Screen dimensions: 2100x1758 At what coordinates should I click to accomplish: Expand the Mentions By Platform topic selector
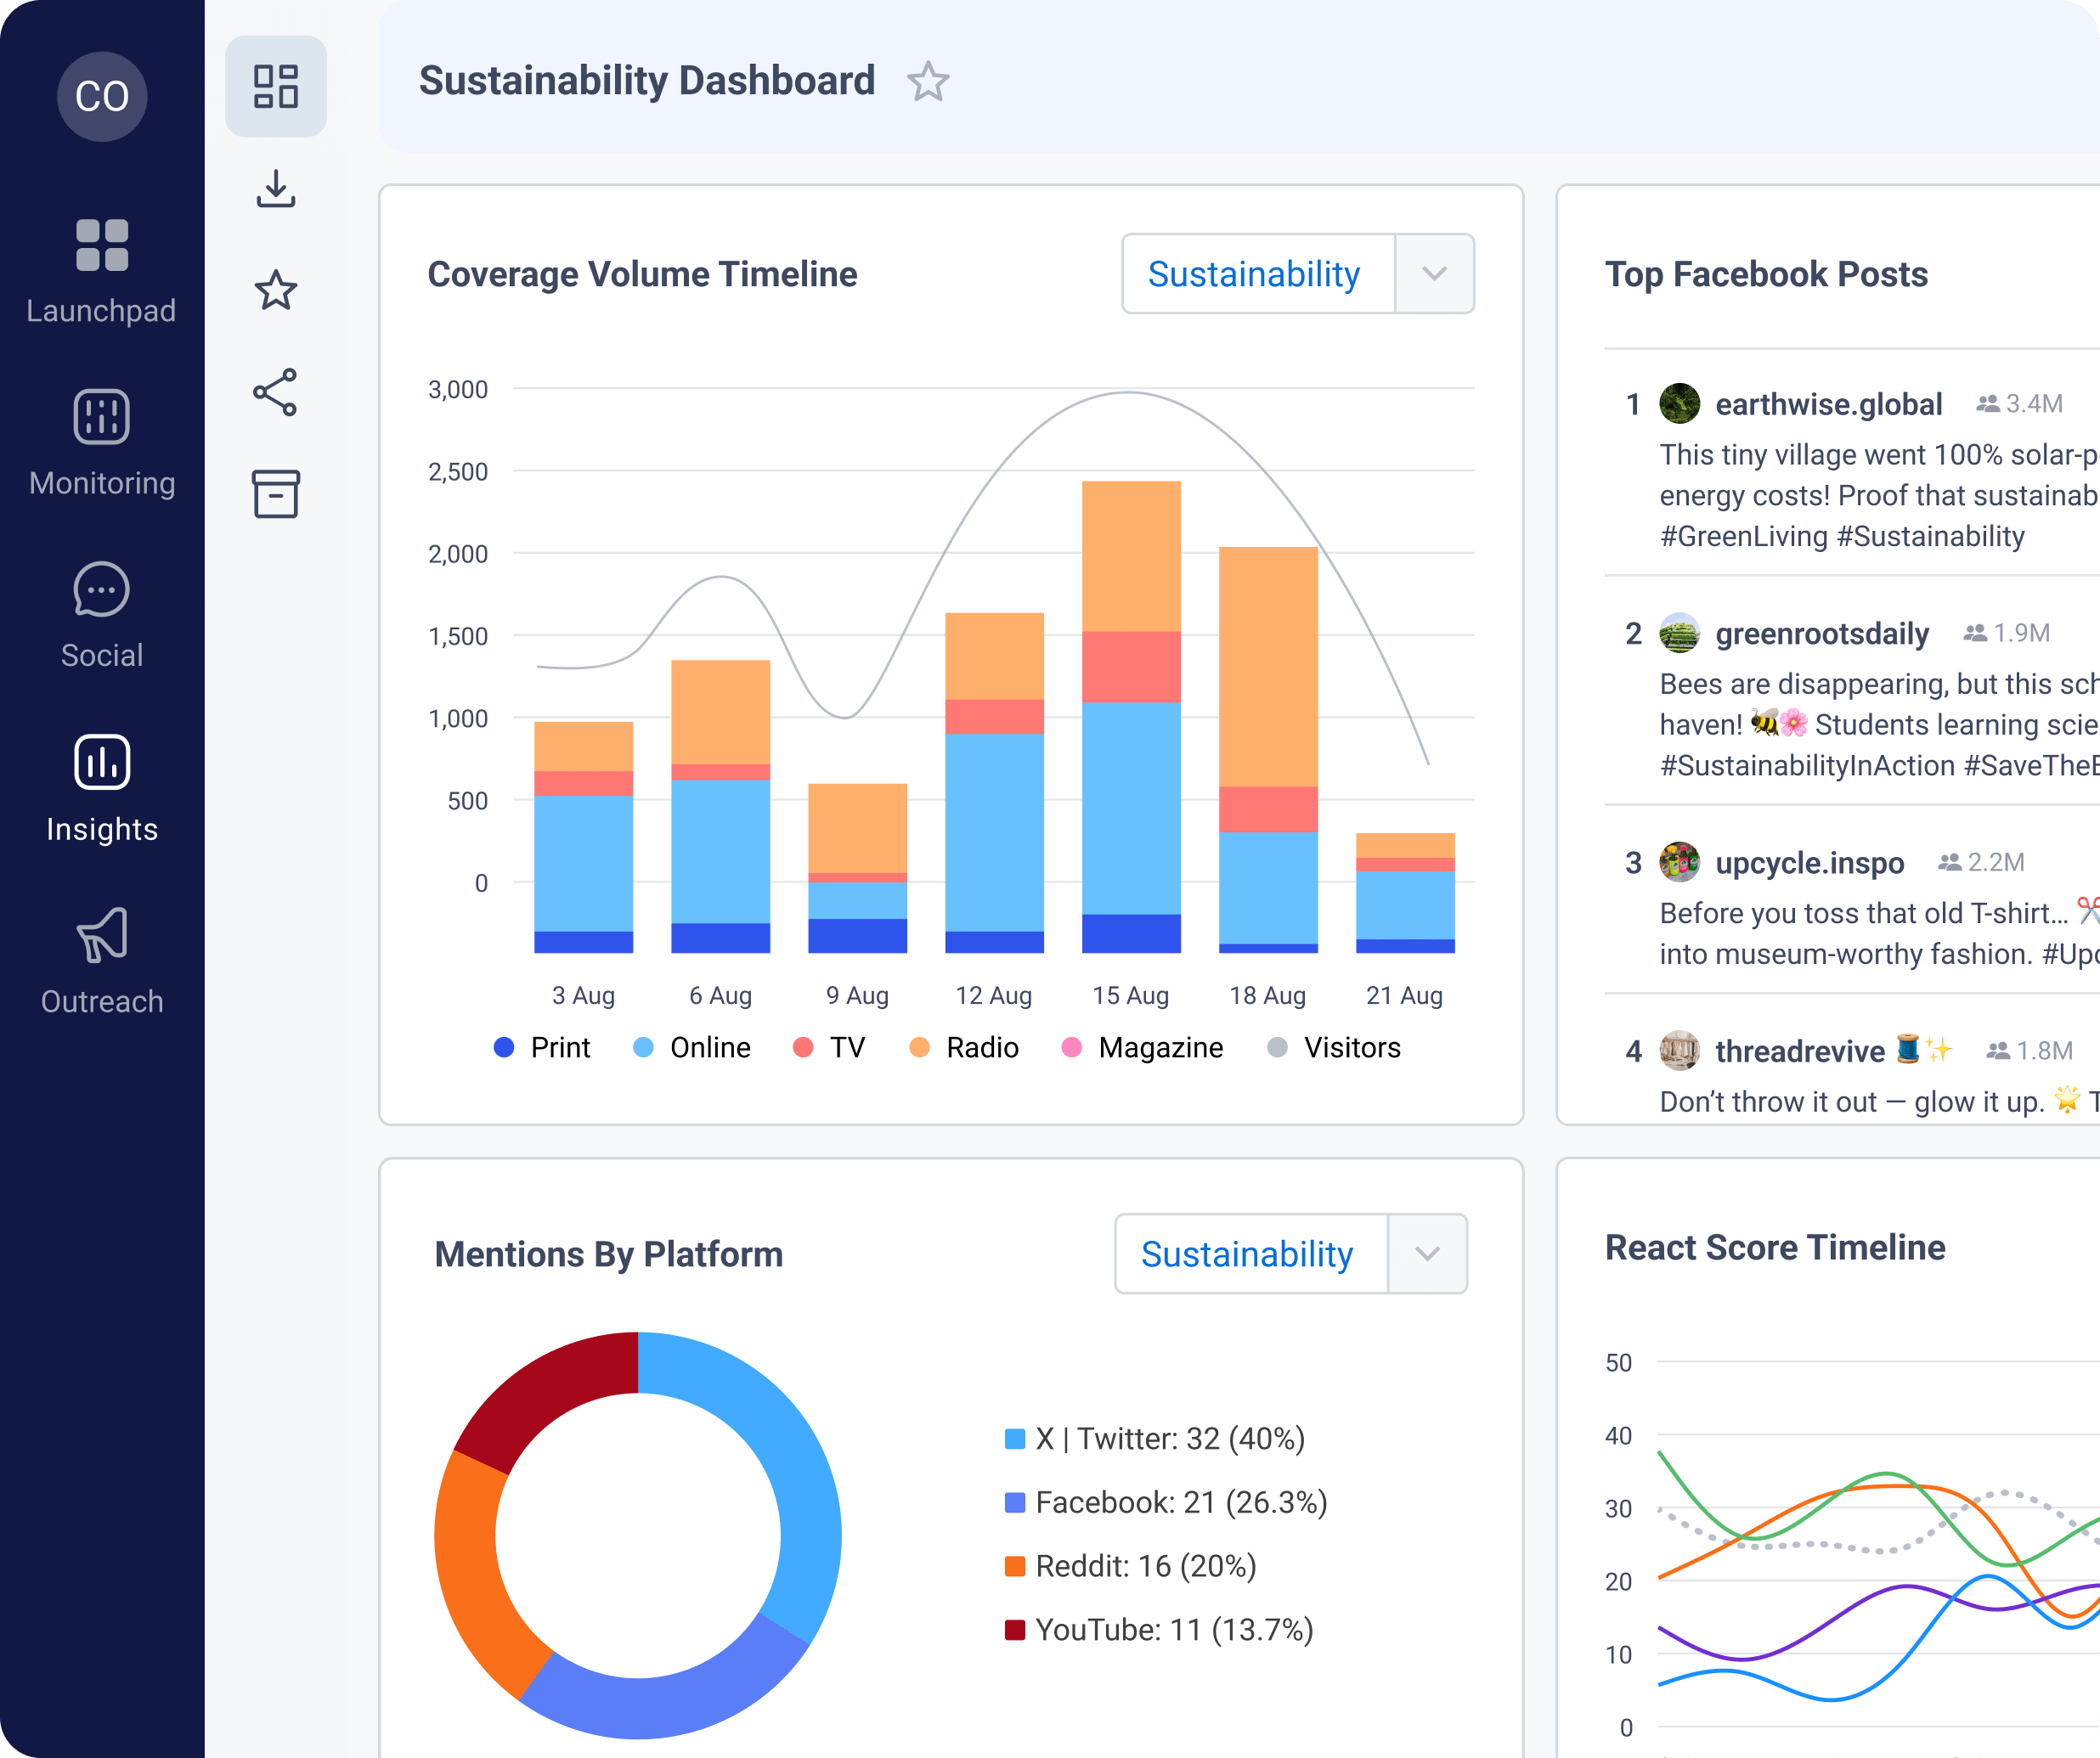pos(1427,1254)
